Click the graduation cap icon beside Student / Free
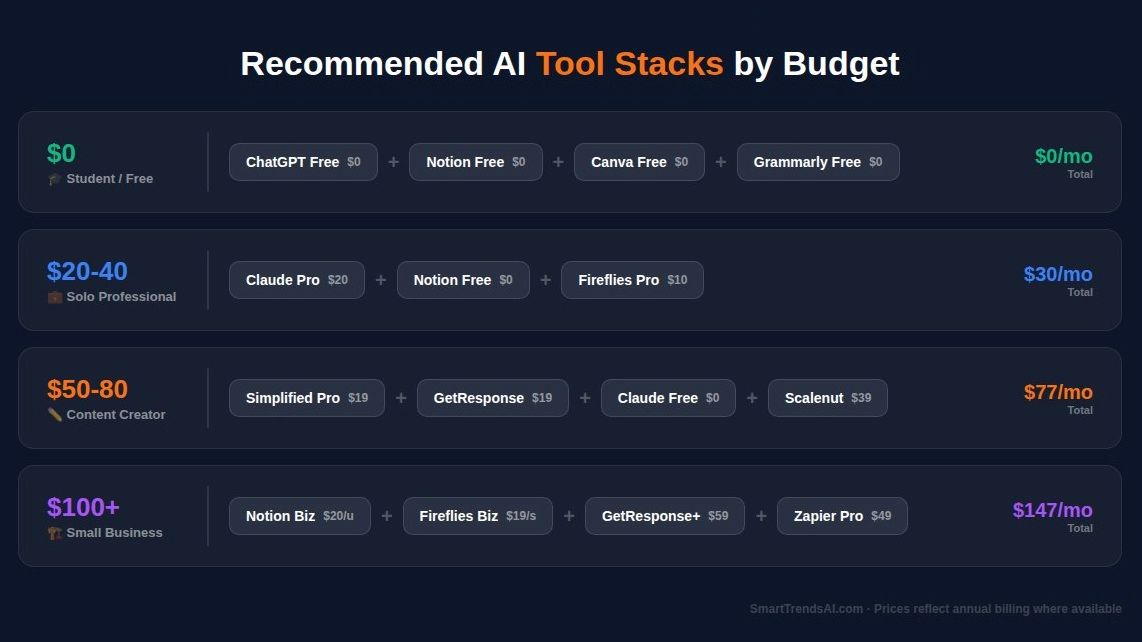Screen dimensions: 1142x642 [x=54, y=179]
